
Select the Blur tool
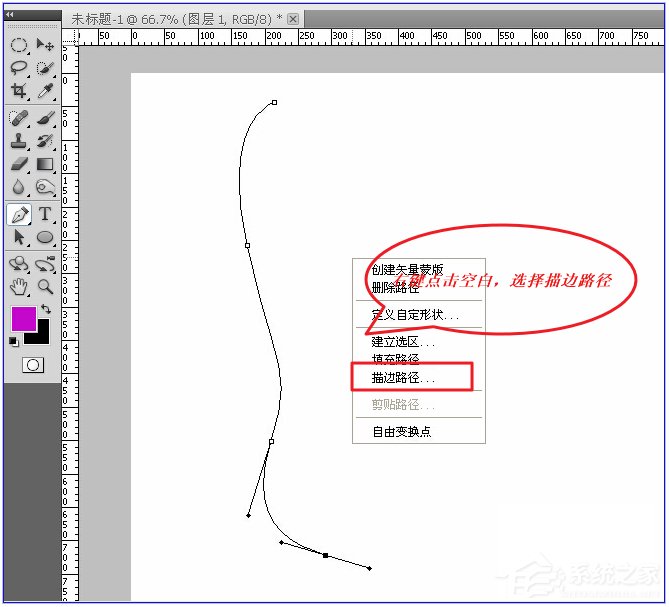(18, 187)
